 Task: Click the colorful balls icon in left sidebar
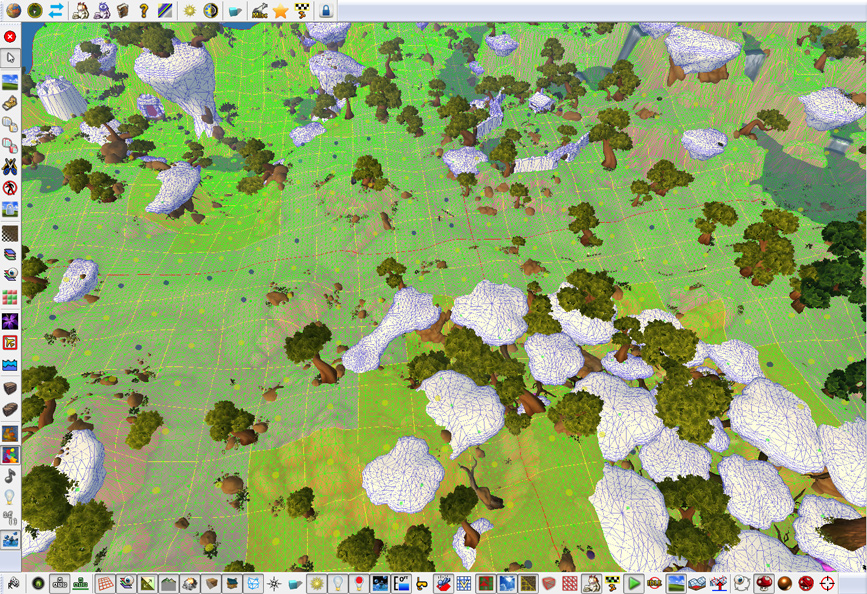(10, 455)
